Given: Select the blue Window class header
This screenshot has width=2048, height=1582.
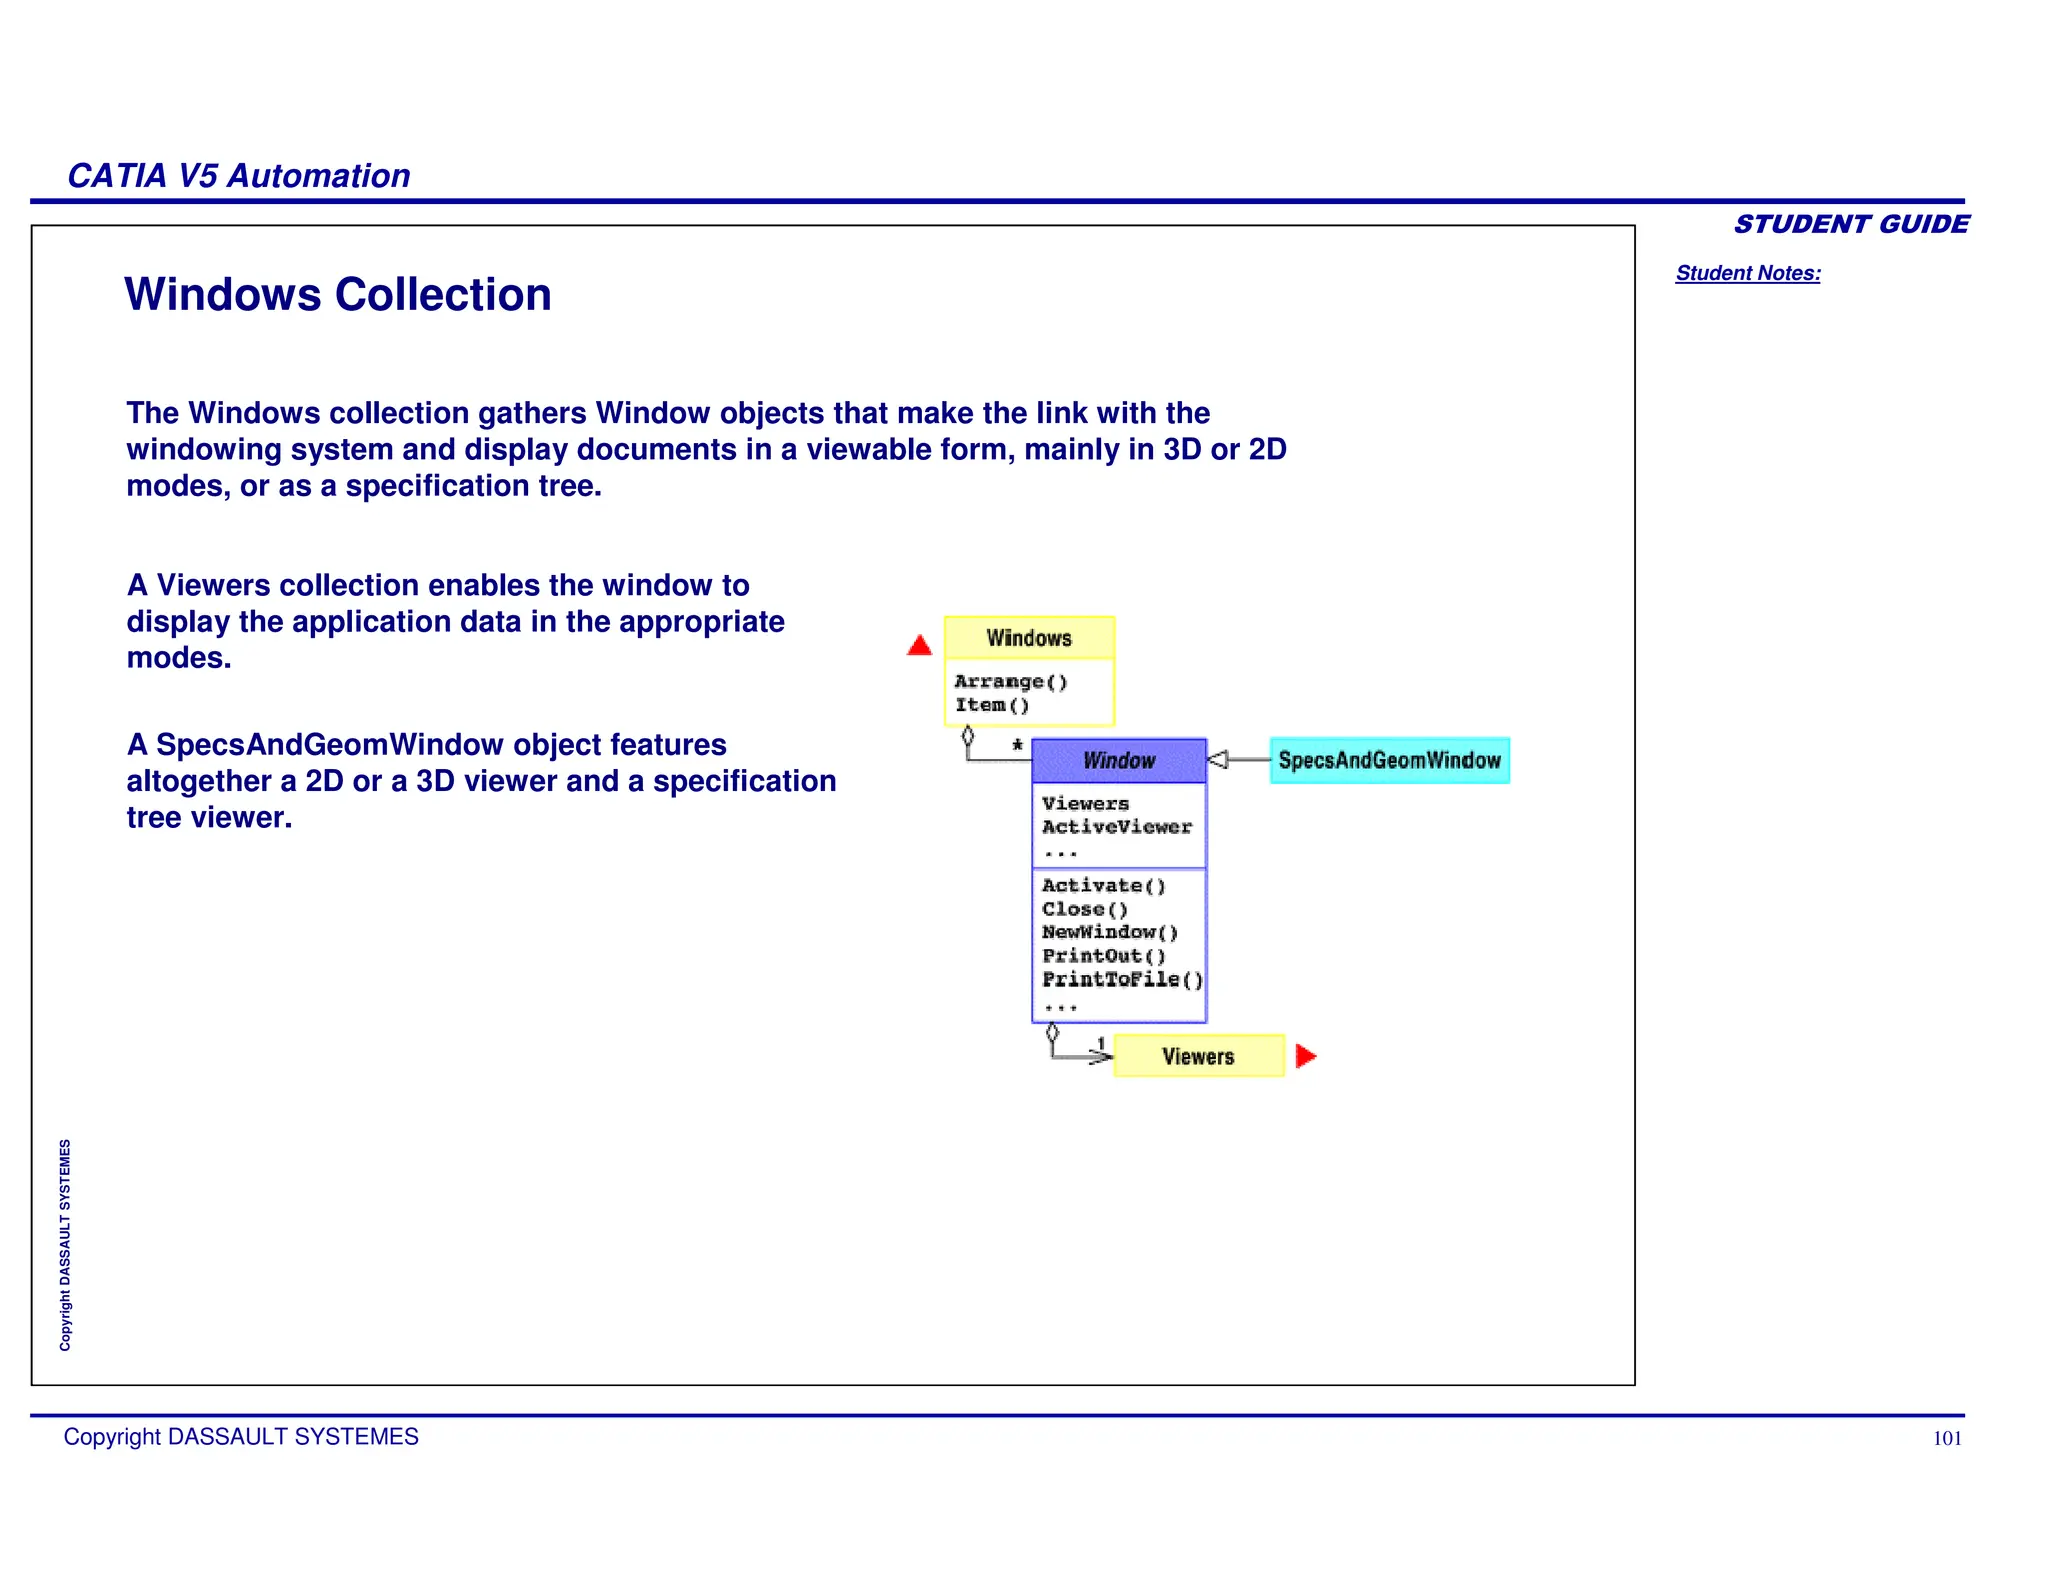Looking at the screenshot, I should (1119, 761).
